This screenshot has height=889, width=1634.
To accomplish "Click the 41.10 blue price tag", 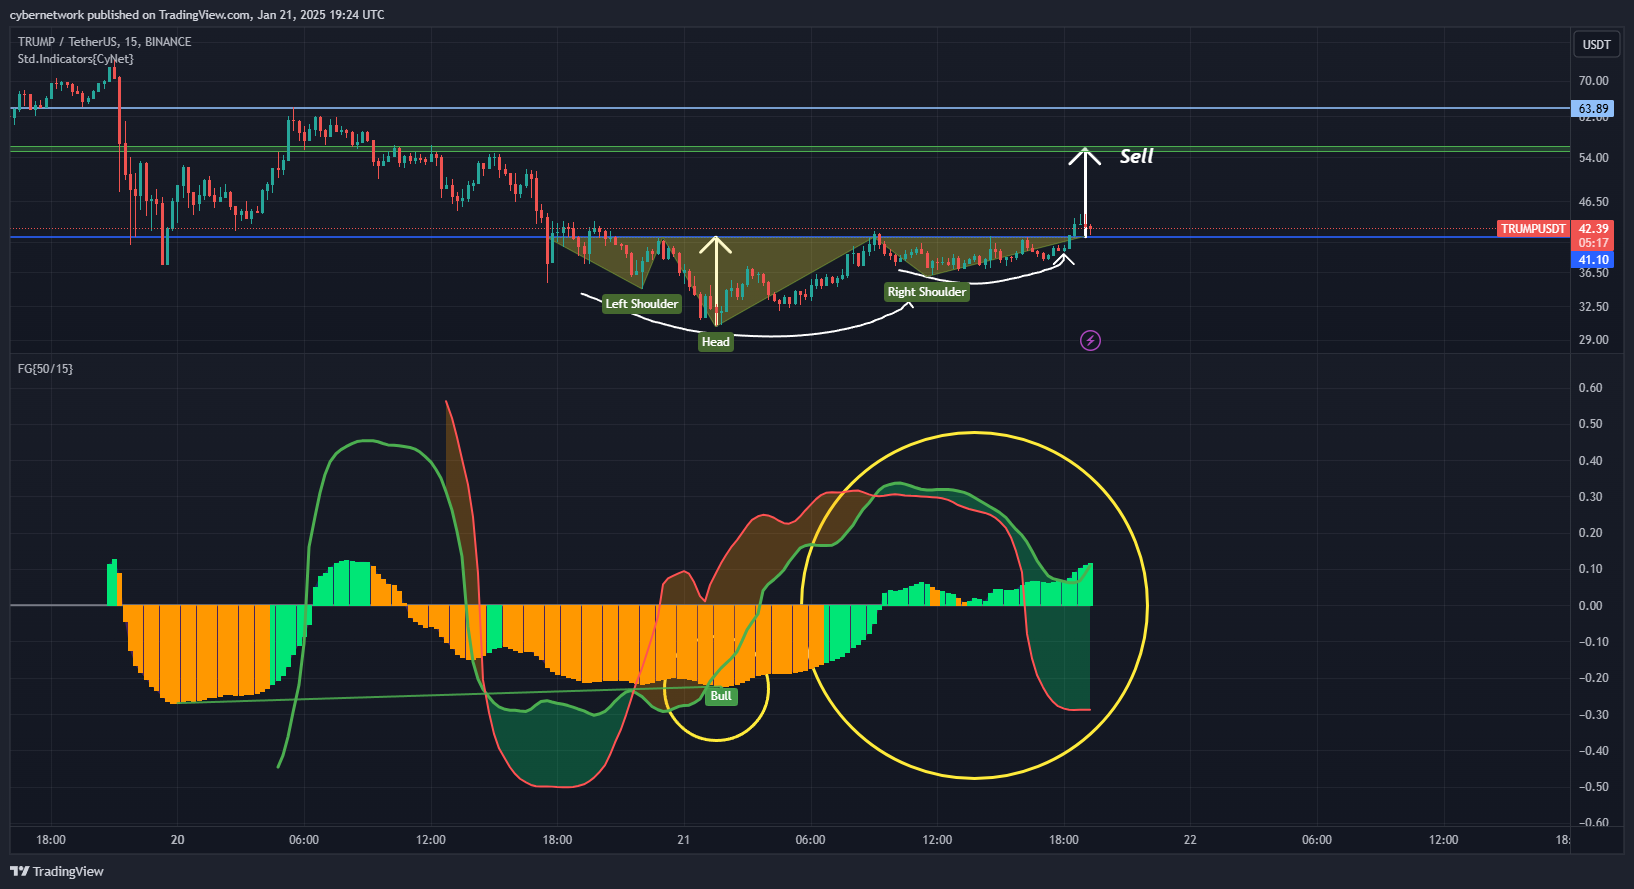I will click(1593, 260).
